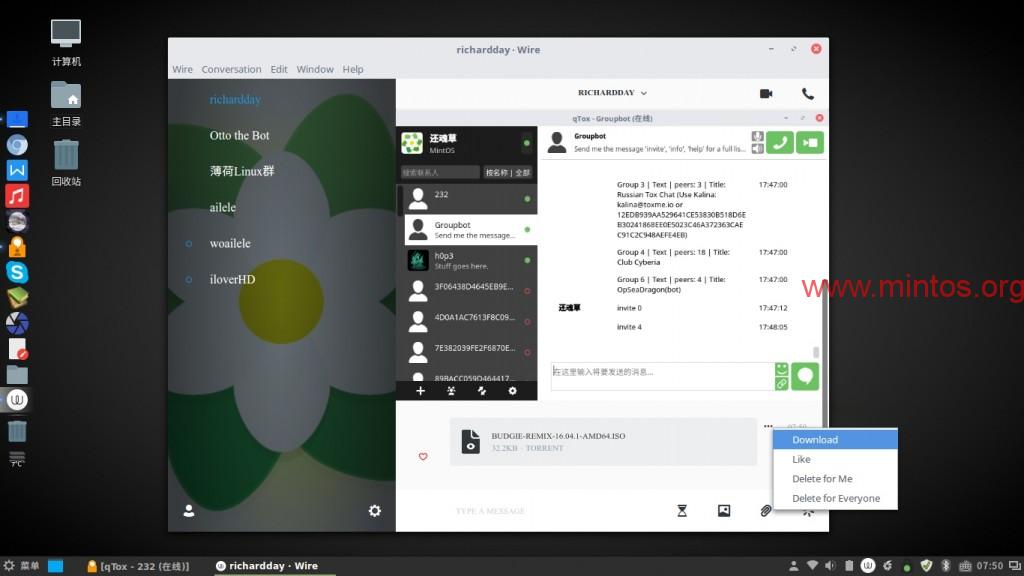Open the Conversation menu
Viewport: 1024px width, 576px height.
click(231, 69)
